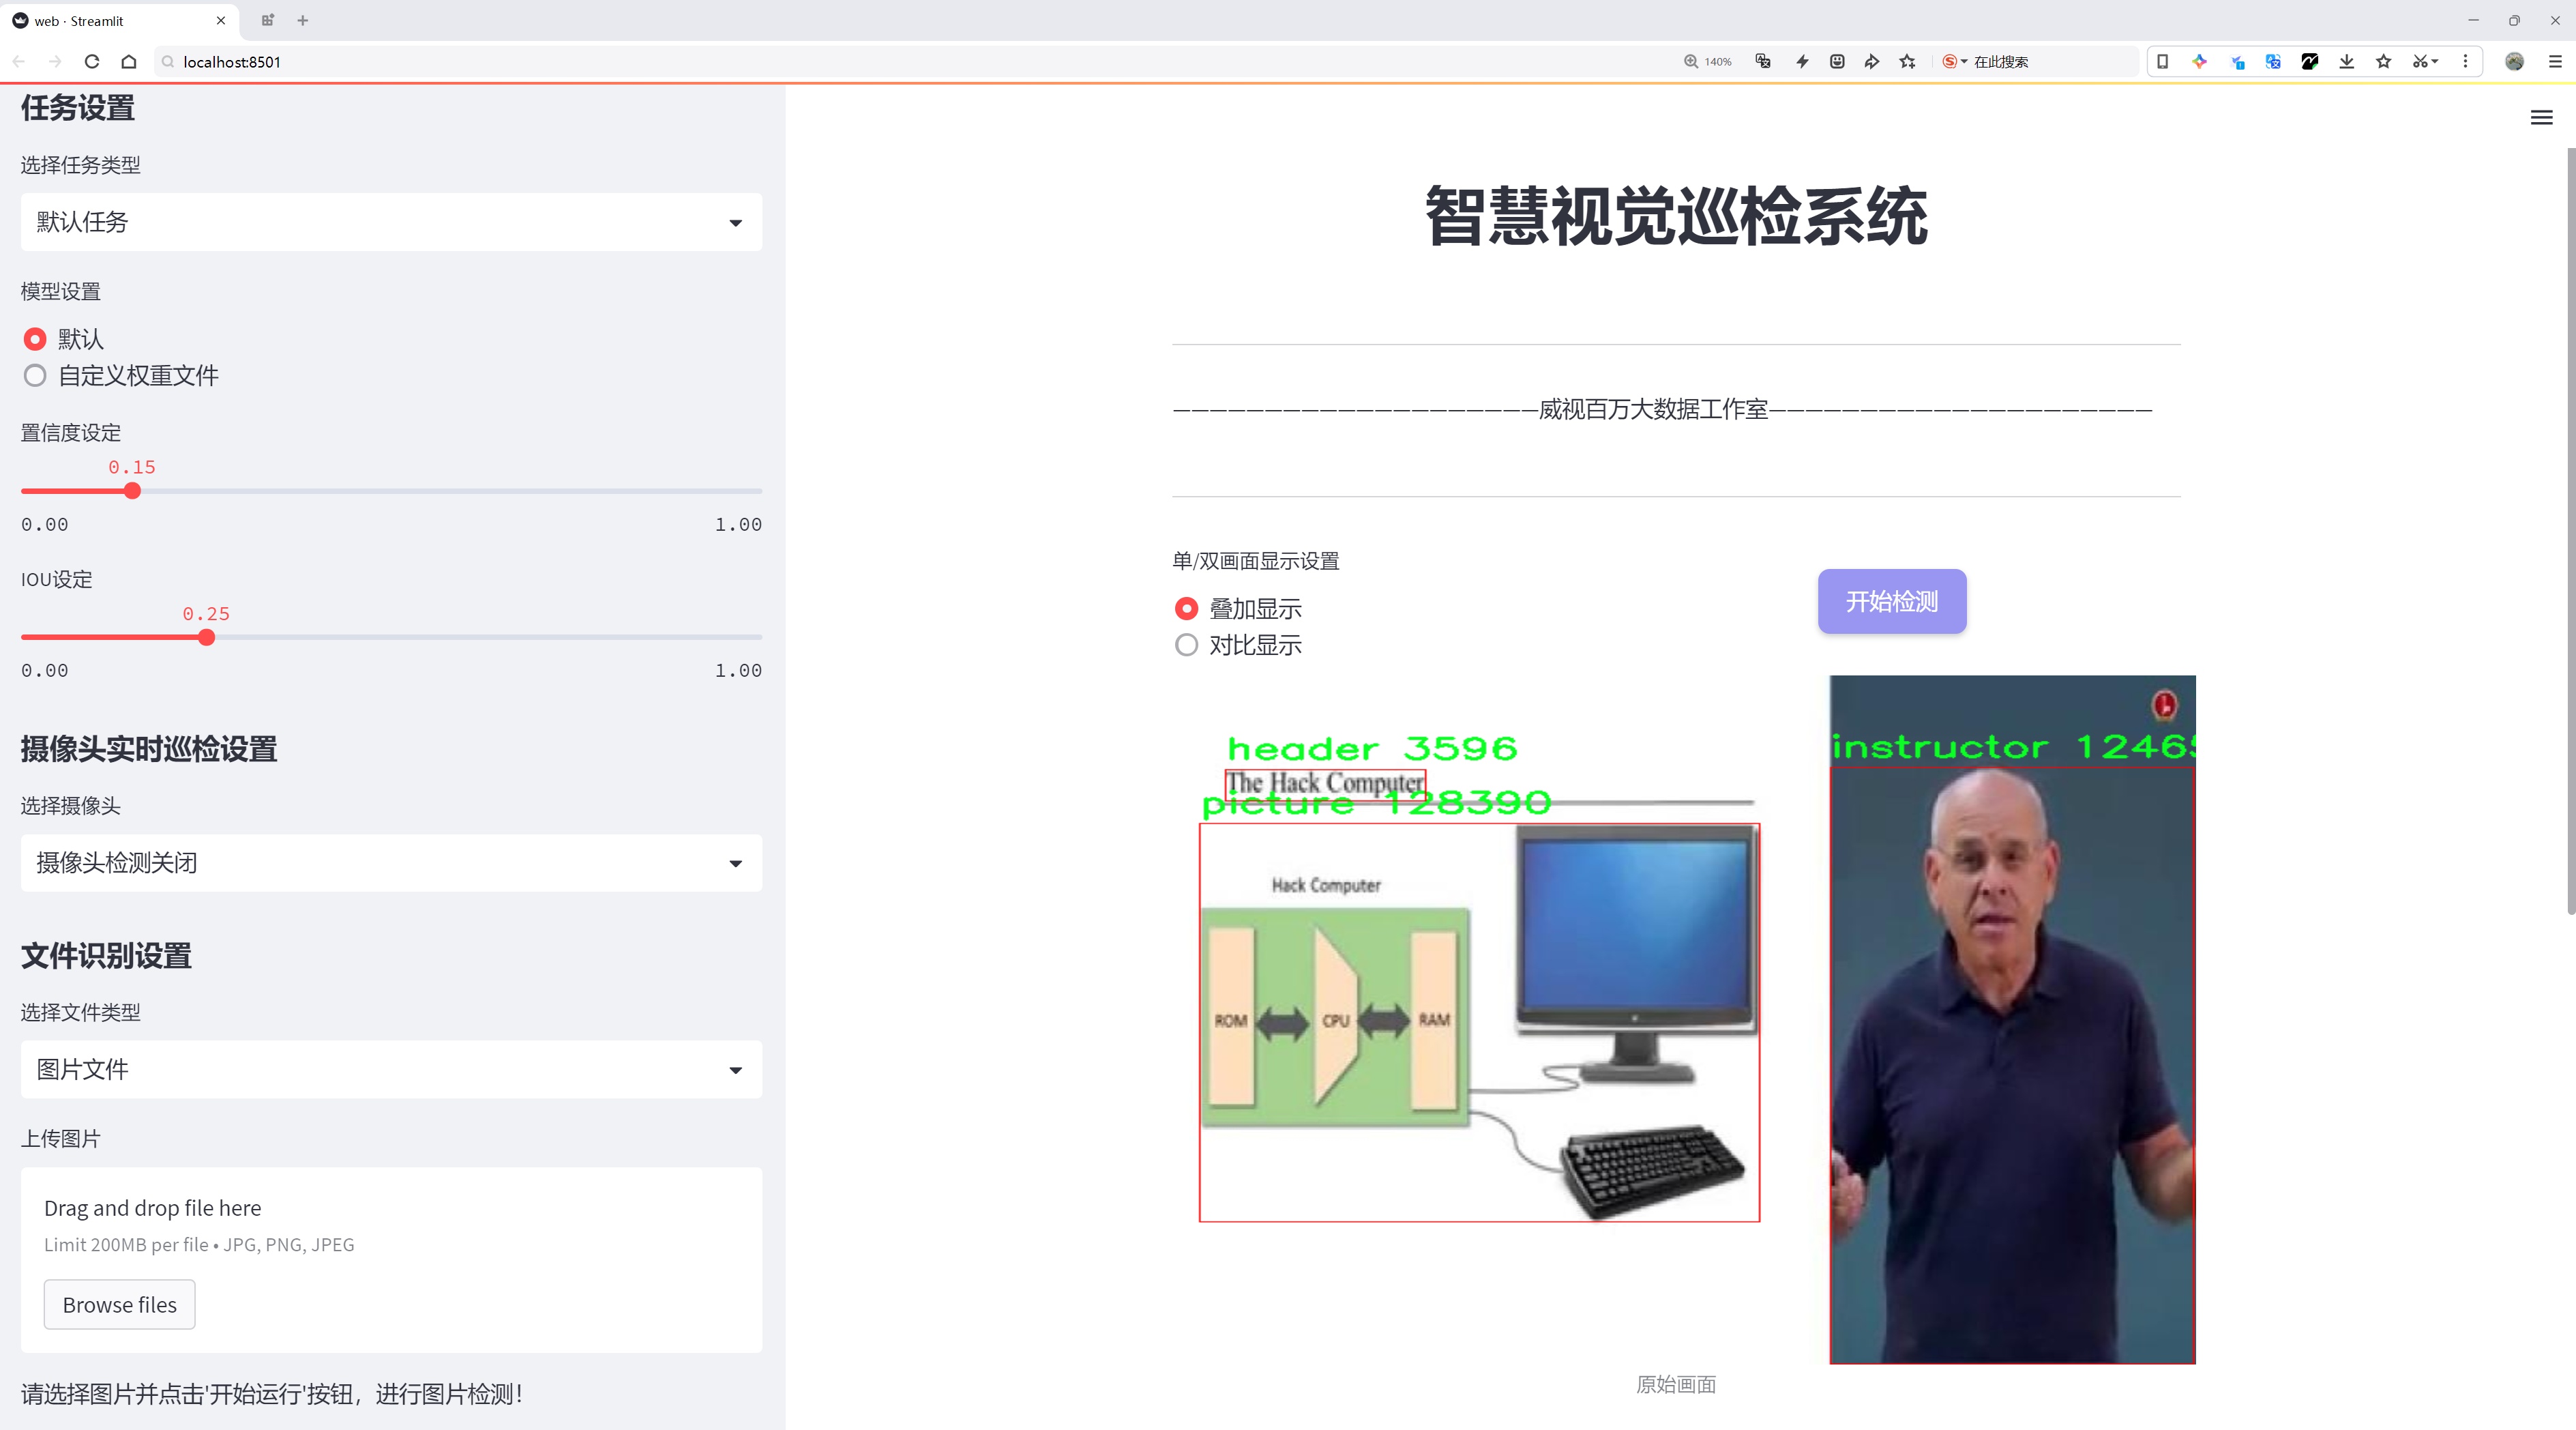The image size is (2576, 1430).
Task: Click the localhost:8501 address bar
Action: (231, 61)
